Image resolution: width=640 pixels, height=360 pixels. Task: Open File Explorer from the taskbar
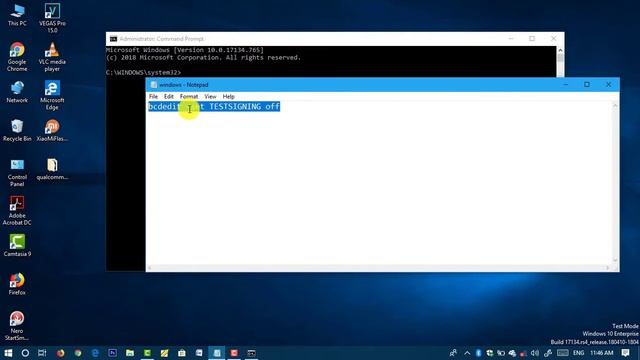click(130, 353)
